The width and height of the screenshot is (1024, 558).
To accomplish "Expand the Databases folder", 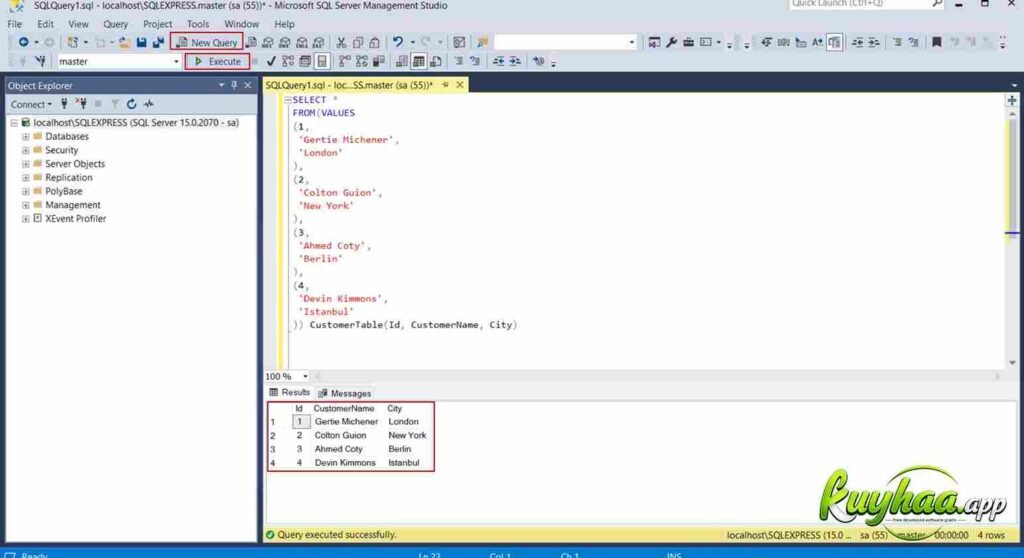I will click(25, 137).
